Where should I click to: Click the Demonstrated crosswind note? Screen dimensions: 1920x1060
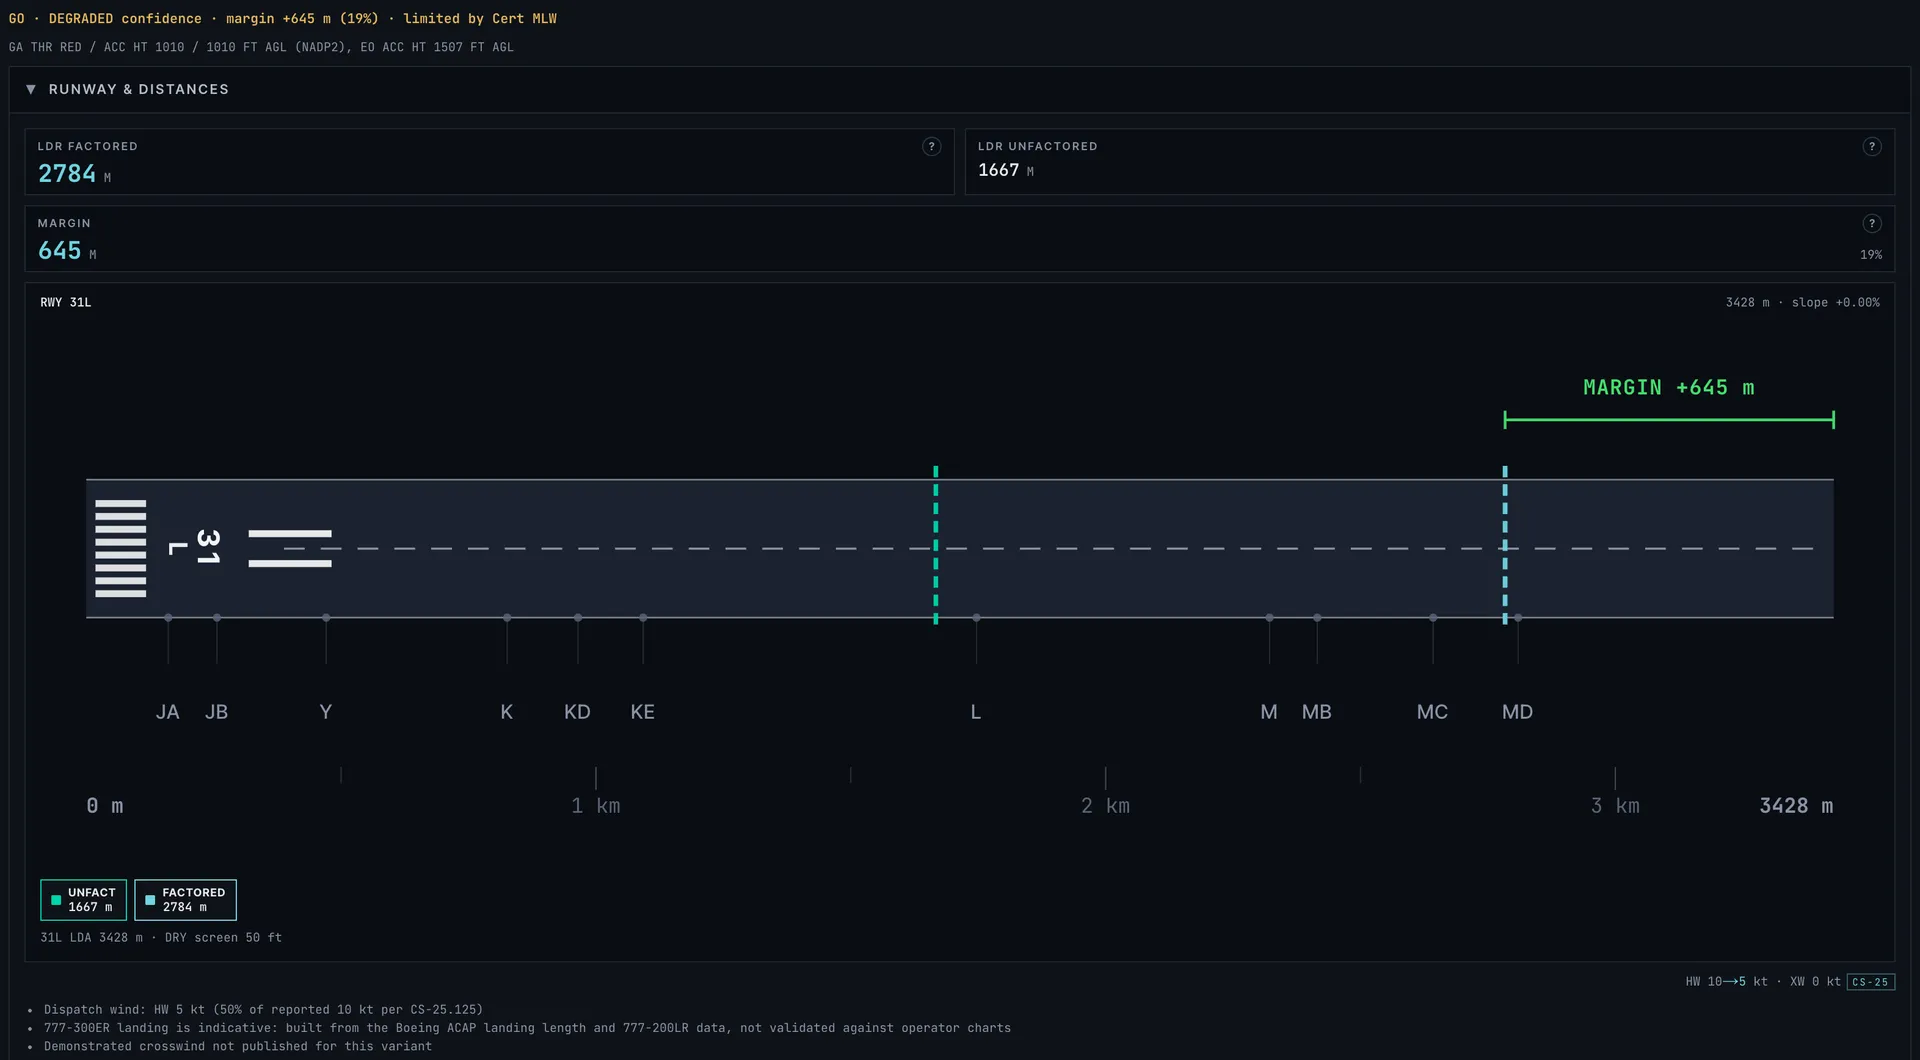(238, 1047)
